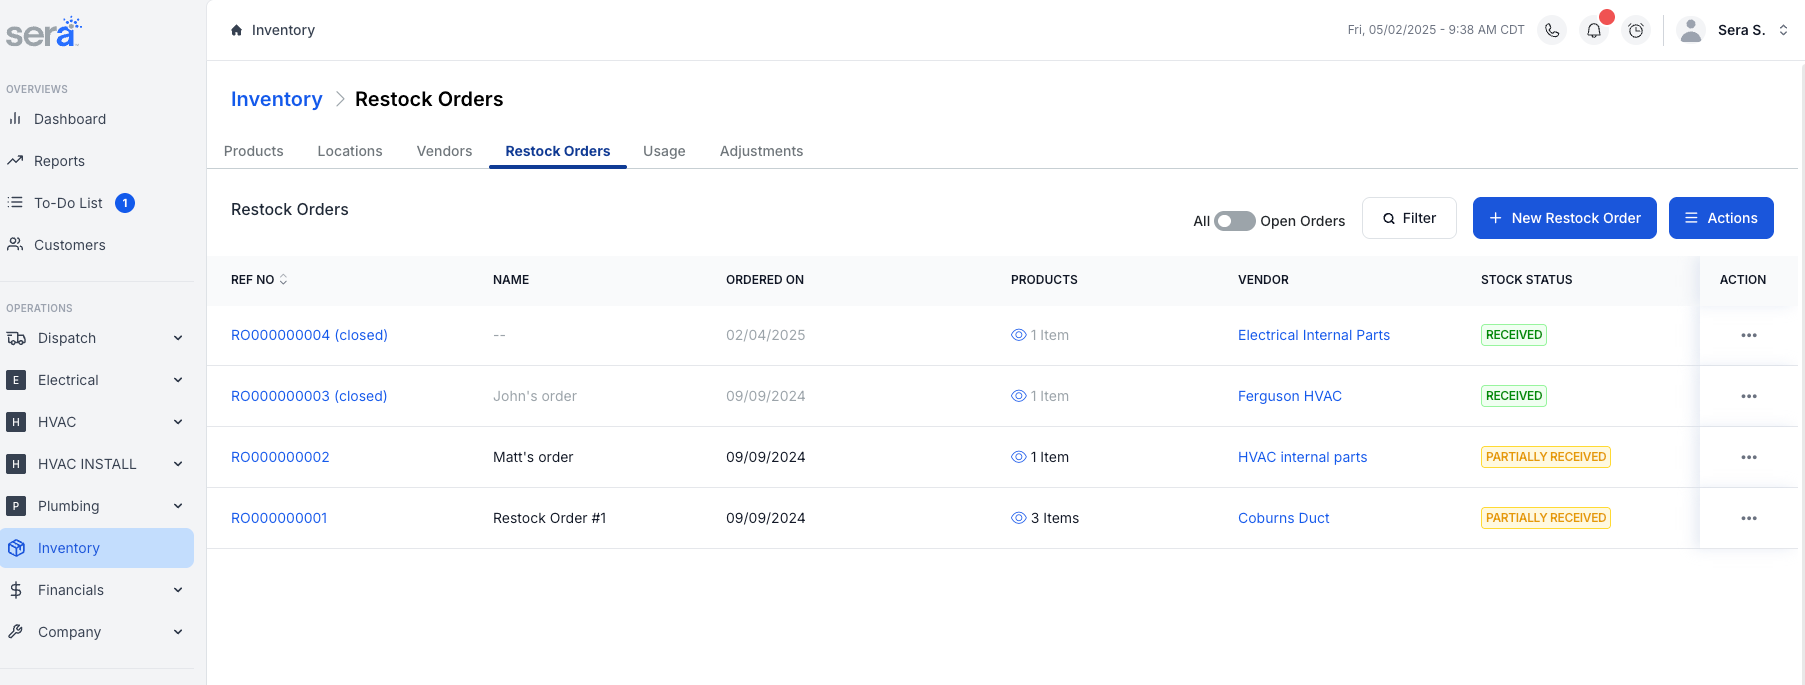Viewport: 1805px width, 685px height.
Task: Click the Company wrench icon
Action: point(15,632)
